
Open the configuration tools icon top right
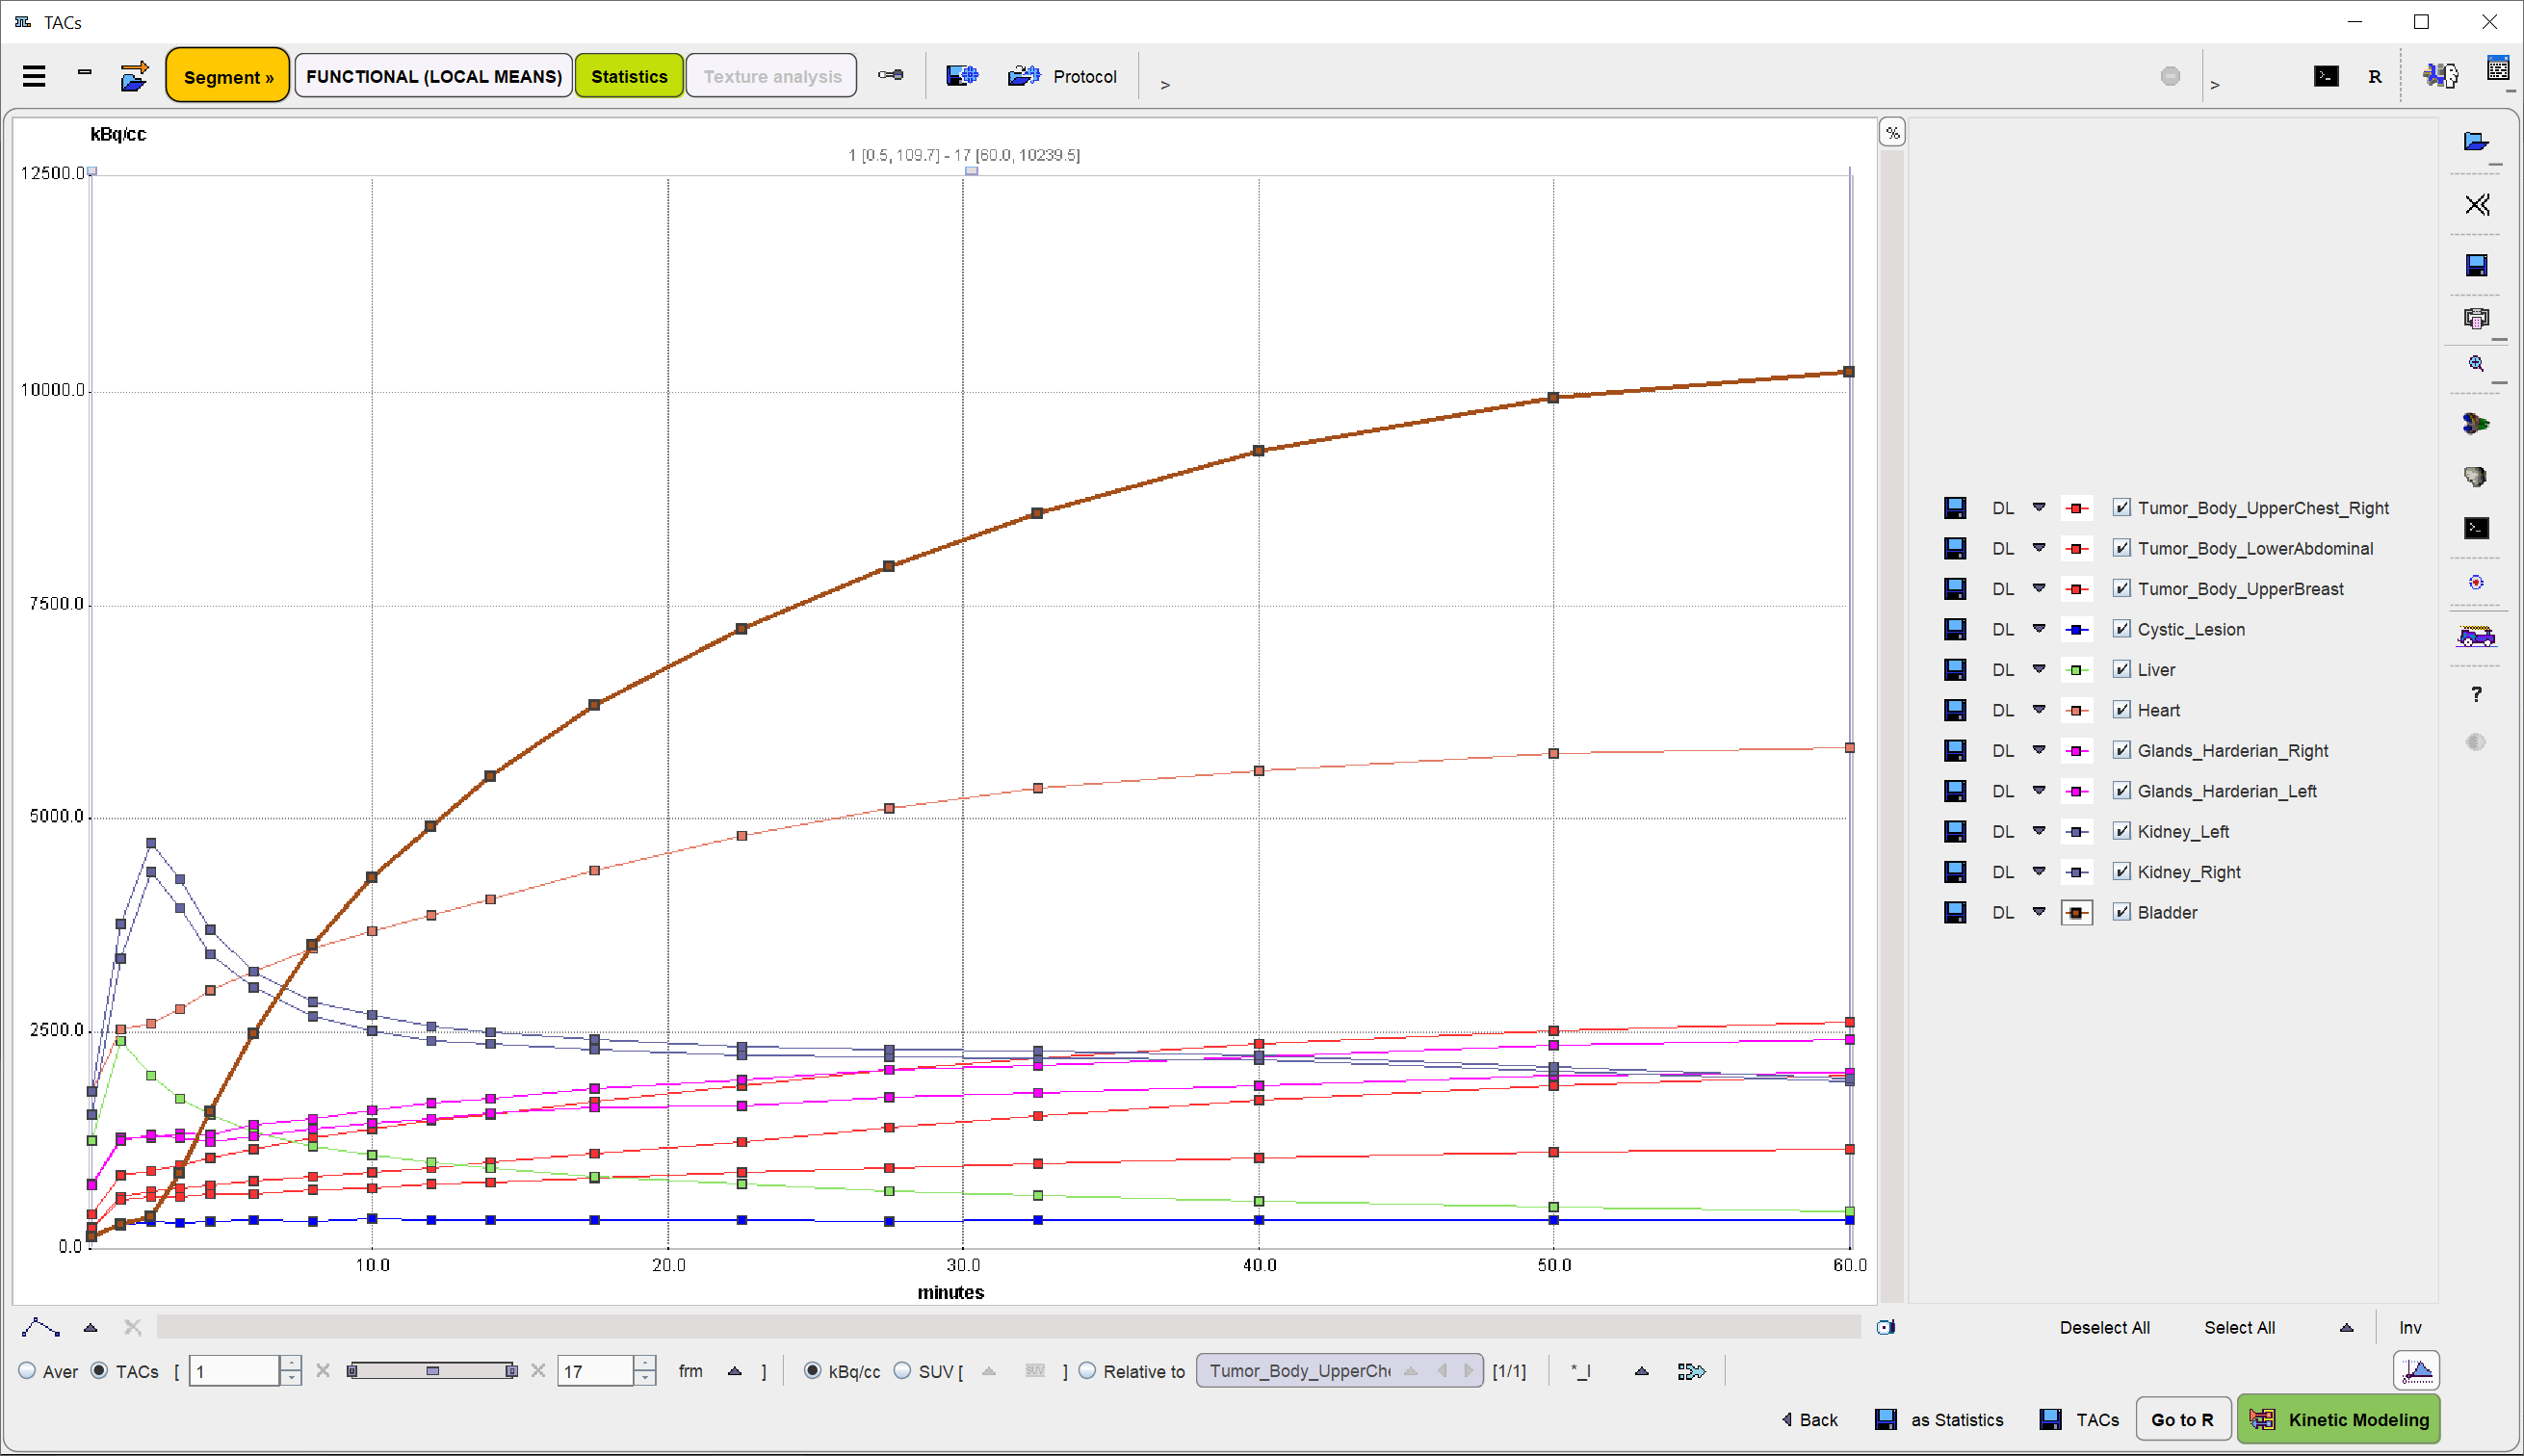2441,75
